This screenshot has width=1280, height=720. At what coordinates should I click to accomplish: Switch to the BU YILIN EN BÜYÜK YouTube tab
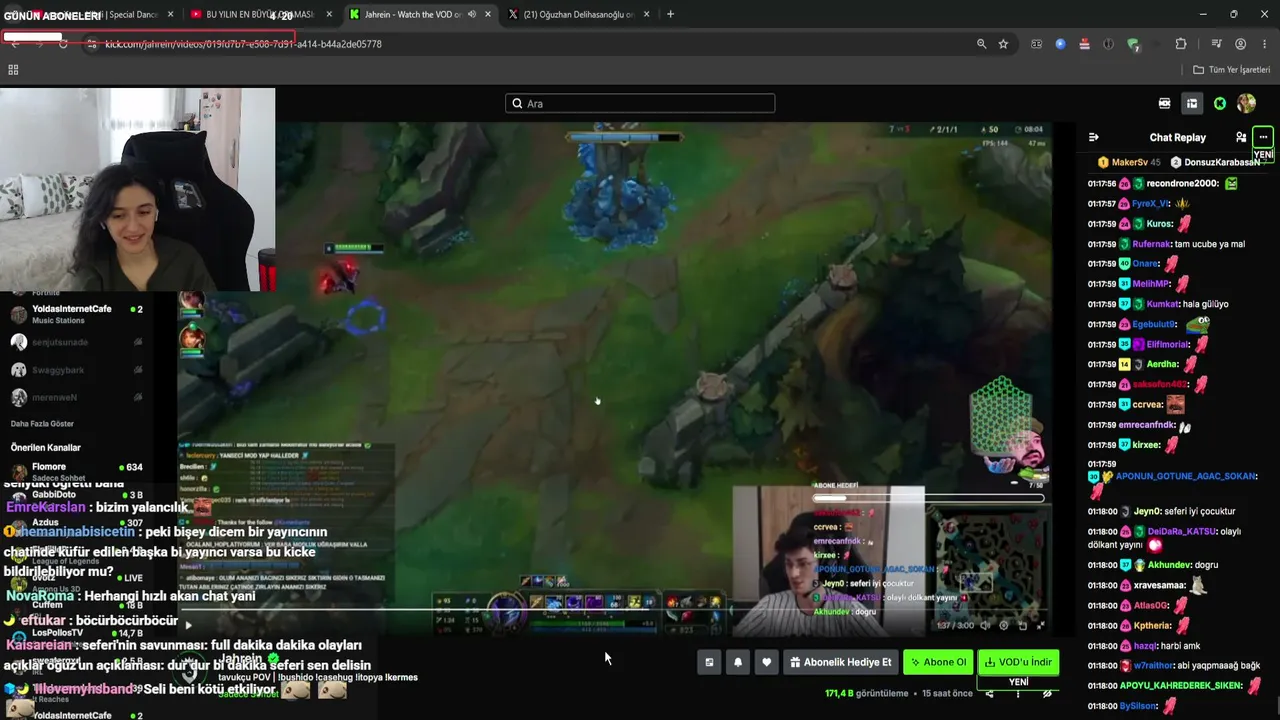point(259,14)
